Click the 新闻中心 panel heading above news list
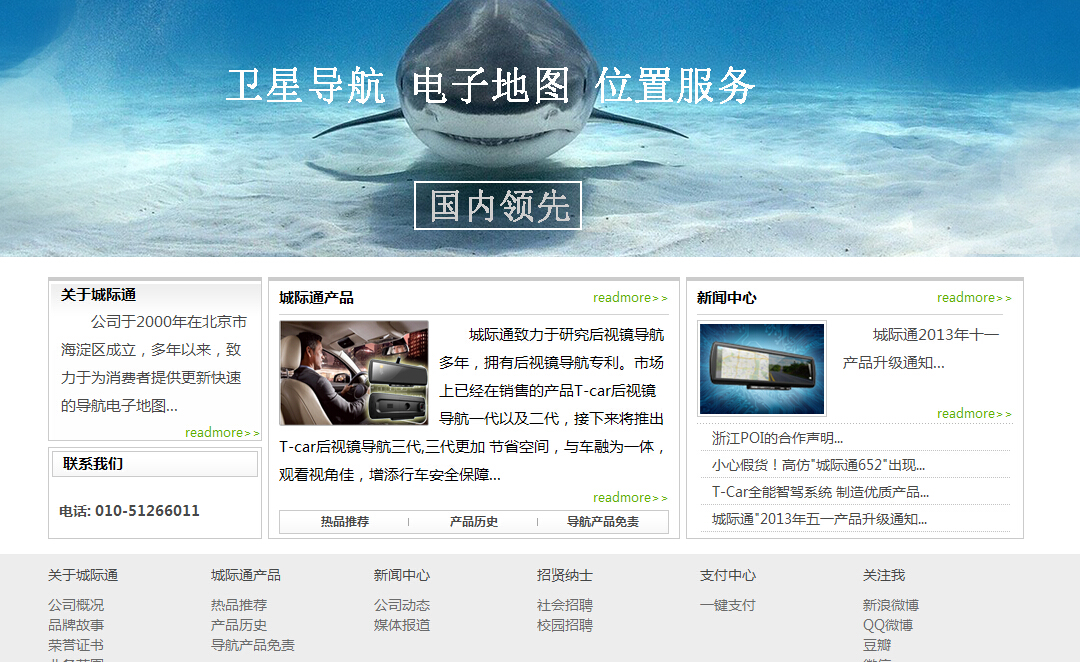 tap(727, 298)
